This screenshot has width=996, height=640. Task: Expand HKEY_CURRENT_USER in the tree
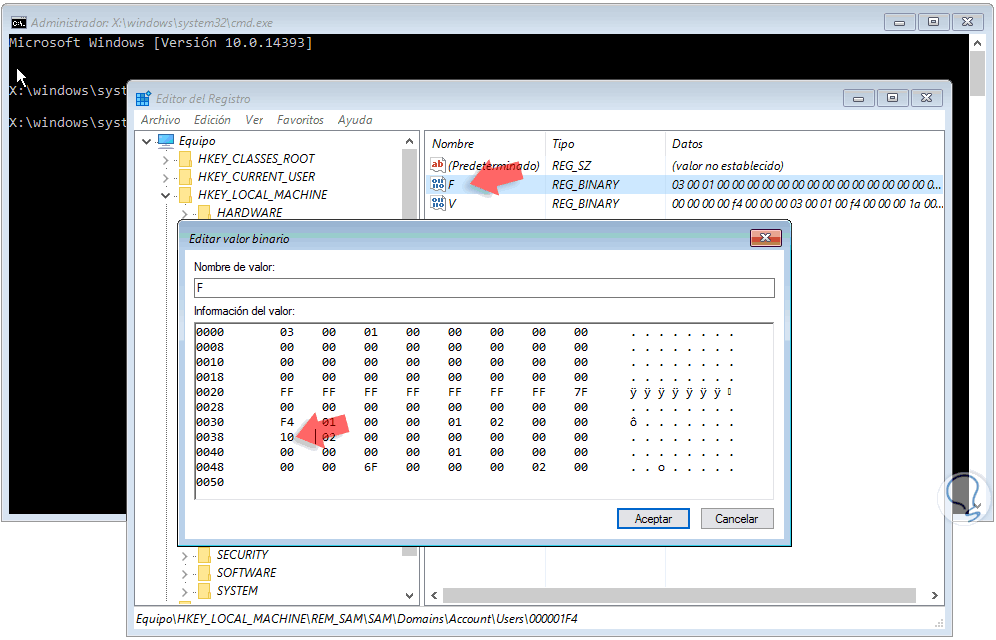166,177
